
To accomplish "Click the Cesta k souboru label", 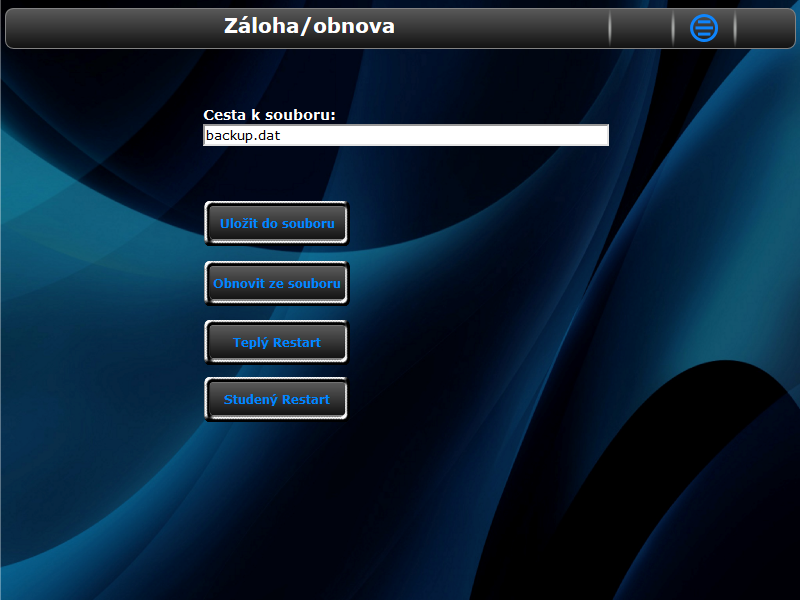I will coord(269,115).
